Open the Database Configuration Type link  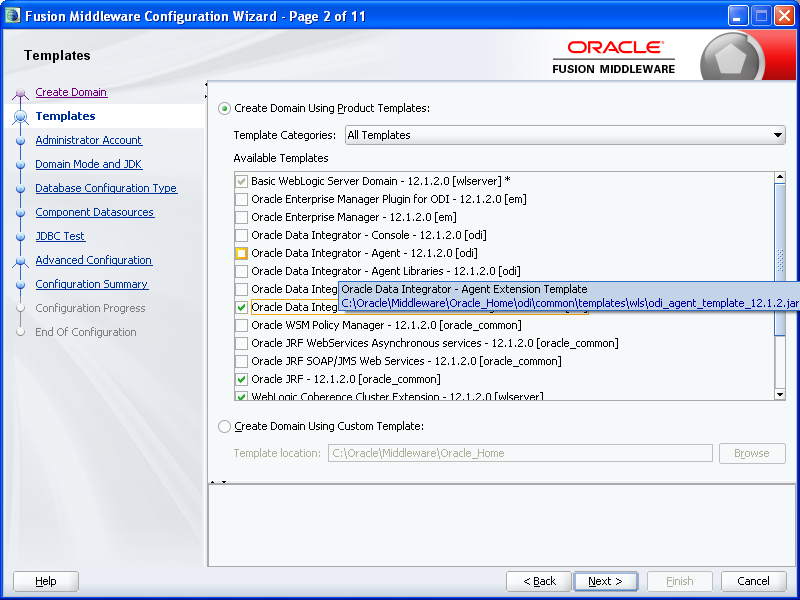106,188
